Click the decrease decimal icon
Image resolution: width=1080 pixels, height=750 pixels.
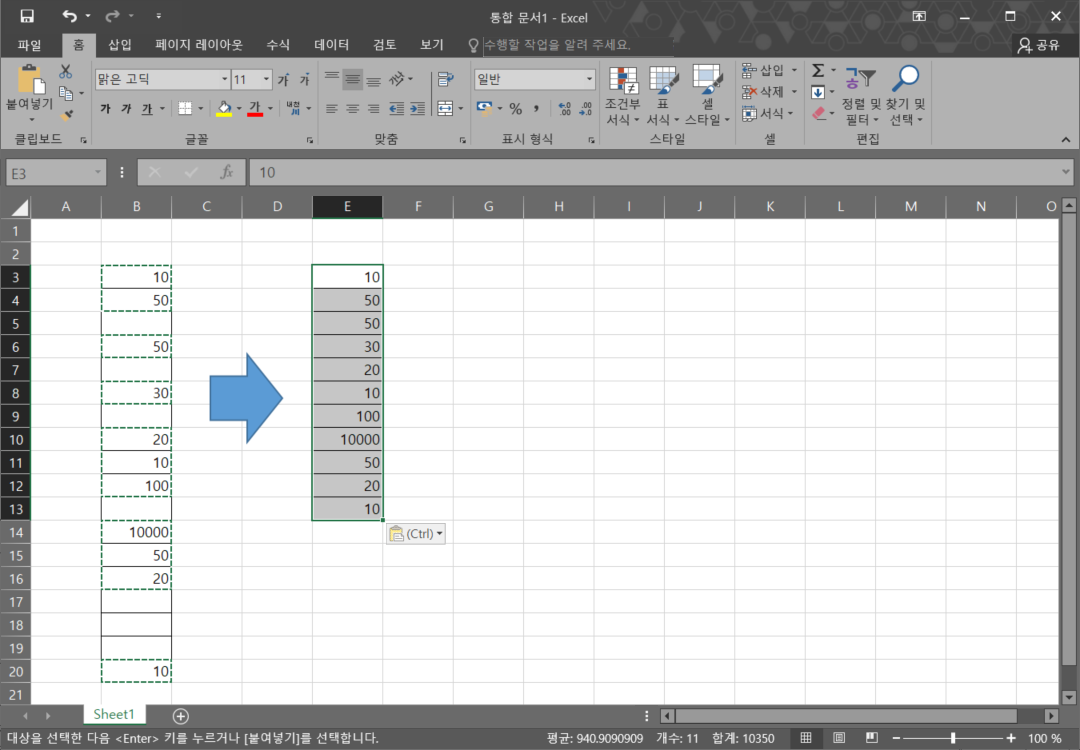pos(585,108)
